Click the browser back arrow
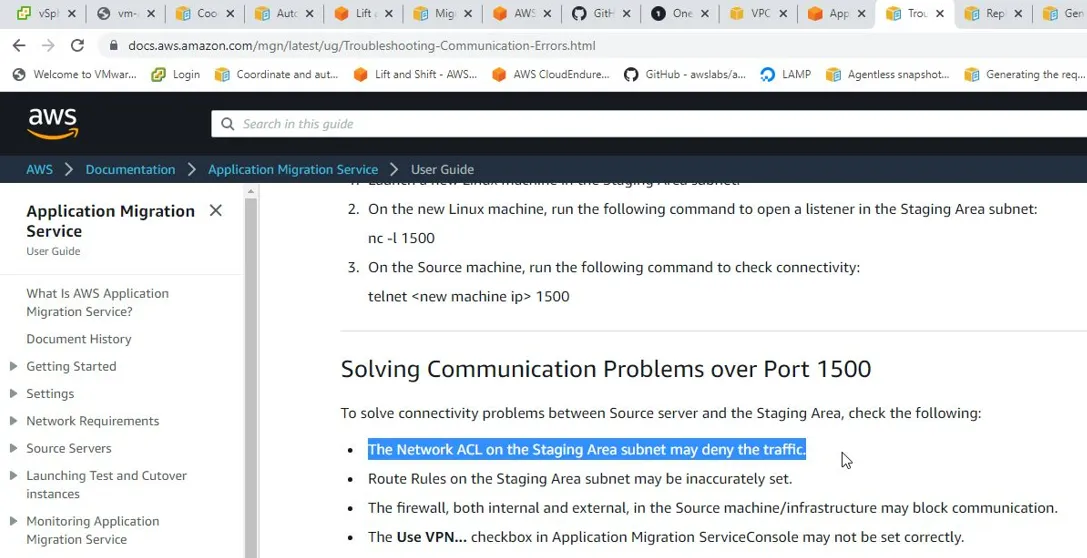Screen dimensions: 1087x558 coord(19,46)
